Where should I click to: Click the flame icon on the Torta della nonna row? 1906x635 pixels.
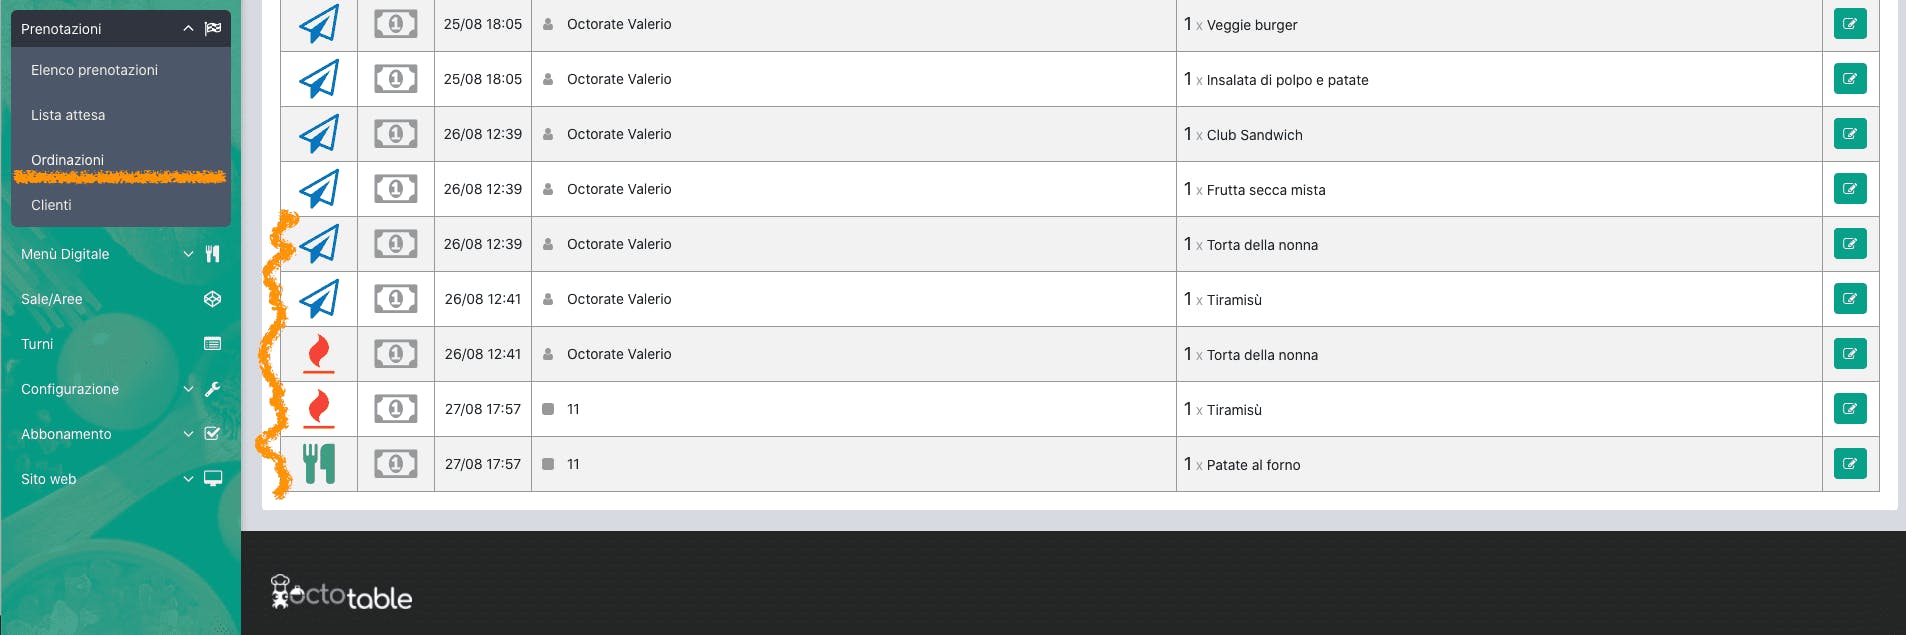[319, 354]
